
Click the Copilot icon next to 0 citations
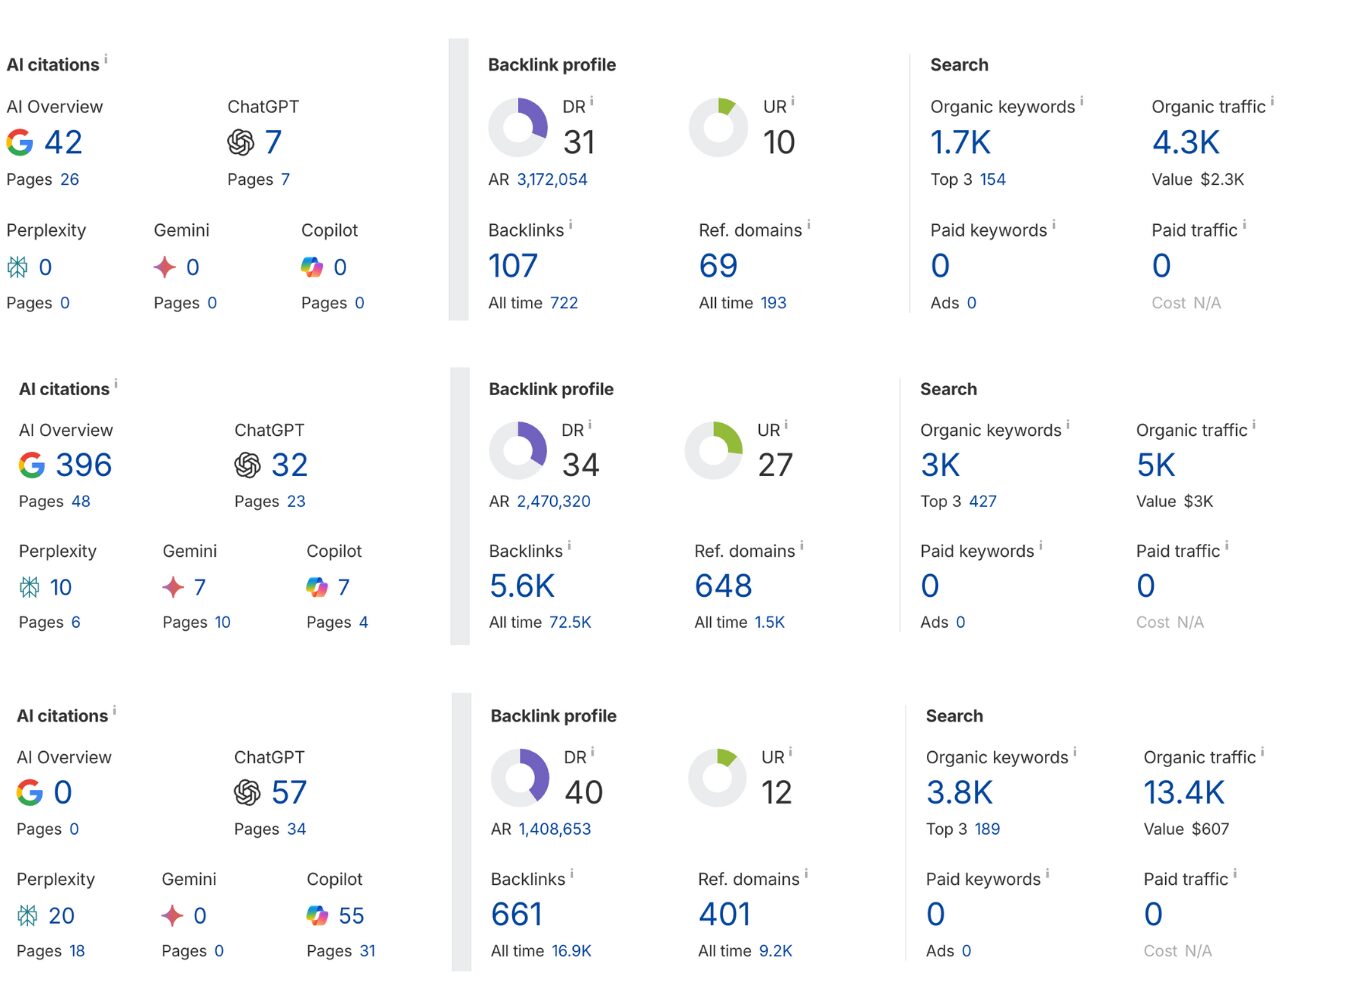[312, 267]
